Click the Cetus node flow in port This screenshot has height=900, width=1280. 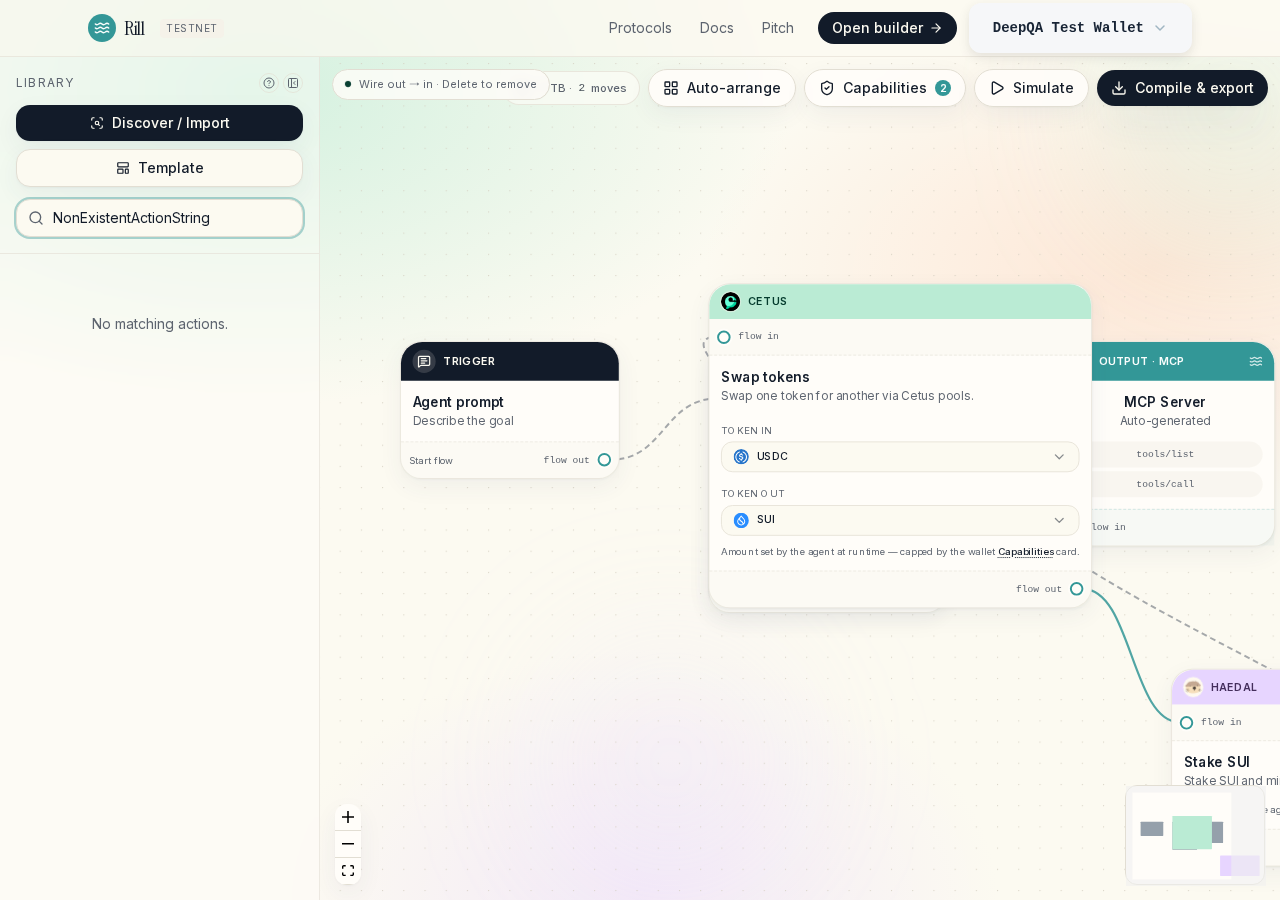pos(724,337)
